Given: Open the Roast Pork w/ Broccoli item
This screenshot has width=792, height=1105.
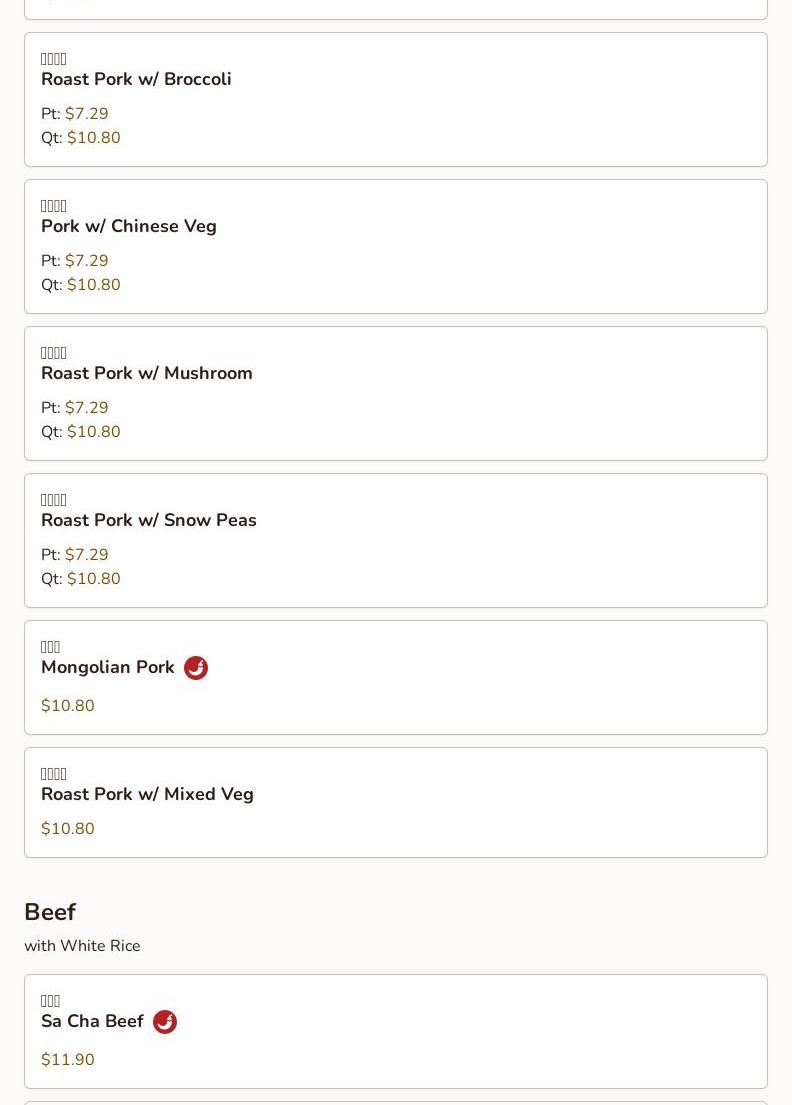Looking at the screenshot, I should coord(136,79).
